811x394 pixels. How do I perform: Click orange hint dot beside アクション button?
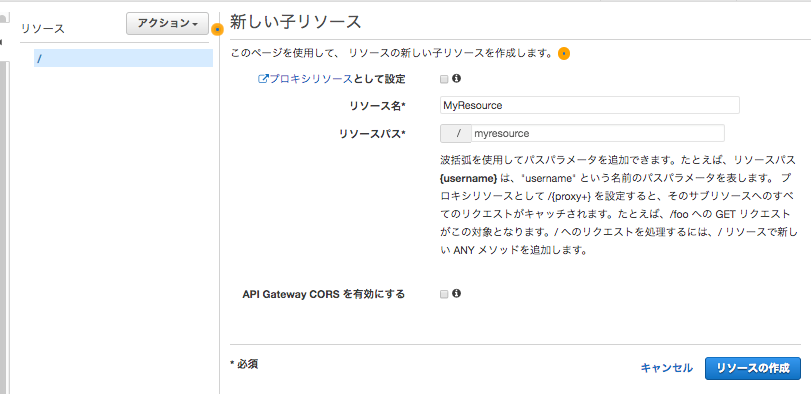(218, 30)
